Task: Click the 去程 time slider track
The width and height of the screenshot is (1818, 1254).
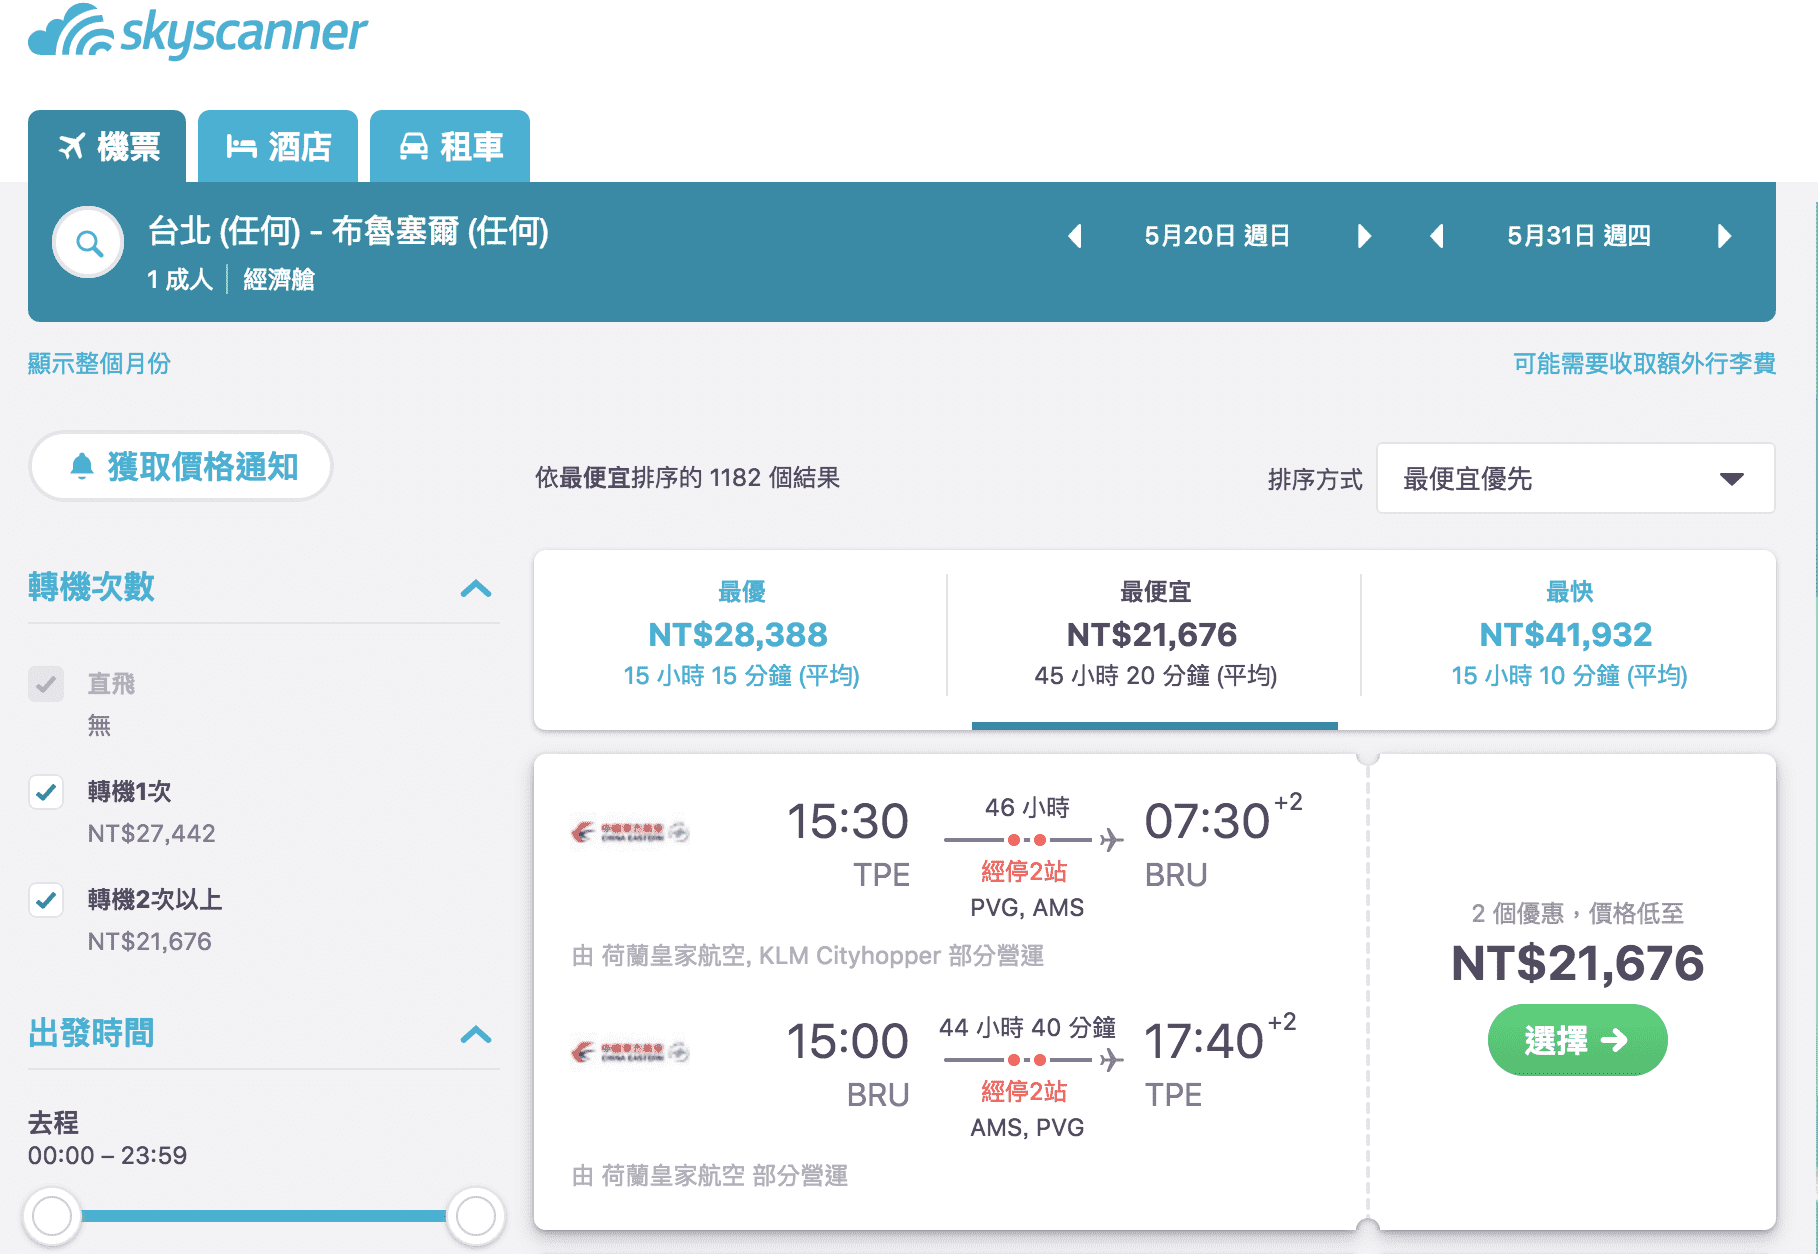Action: (x=264, y=1216)
